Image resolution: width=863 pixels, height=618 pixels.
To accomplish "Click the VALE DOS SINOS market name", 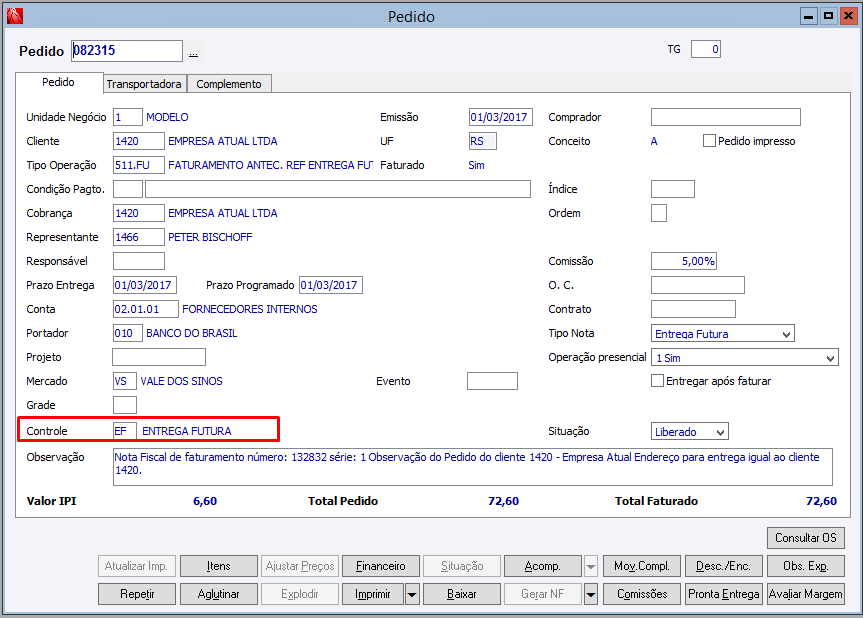I will coord(182,381).
